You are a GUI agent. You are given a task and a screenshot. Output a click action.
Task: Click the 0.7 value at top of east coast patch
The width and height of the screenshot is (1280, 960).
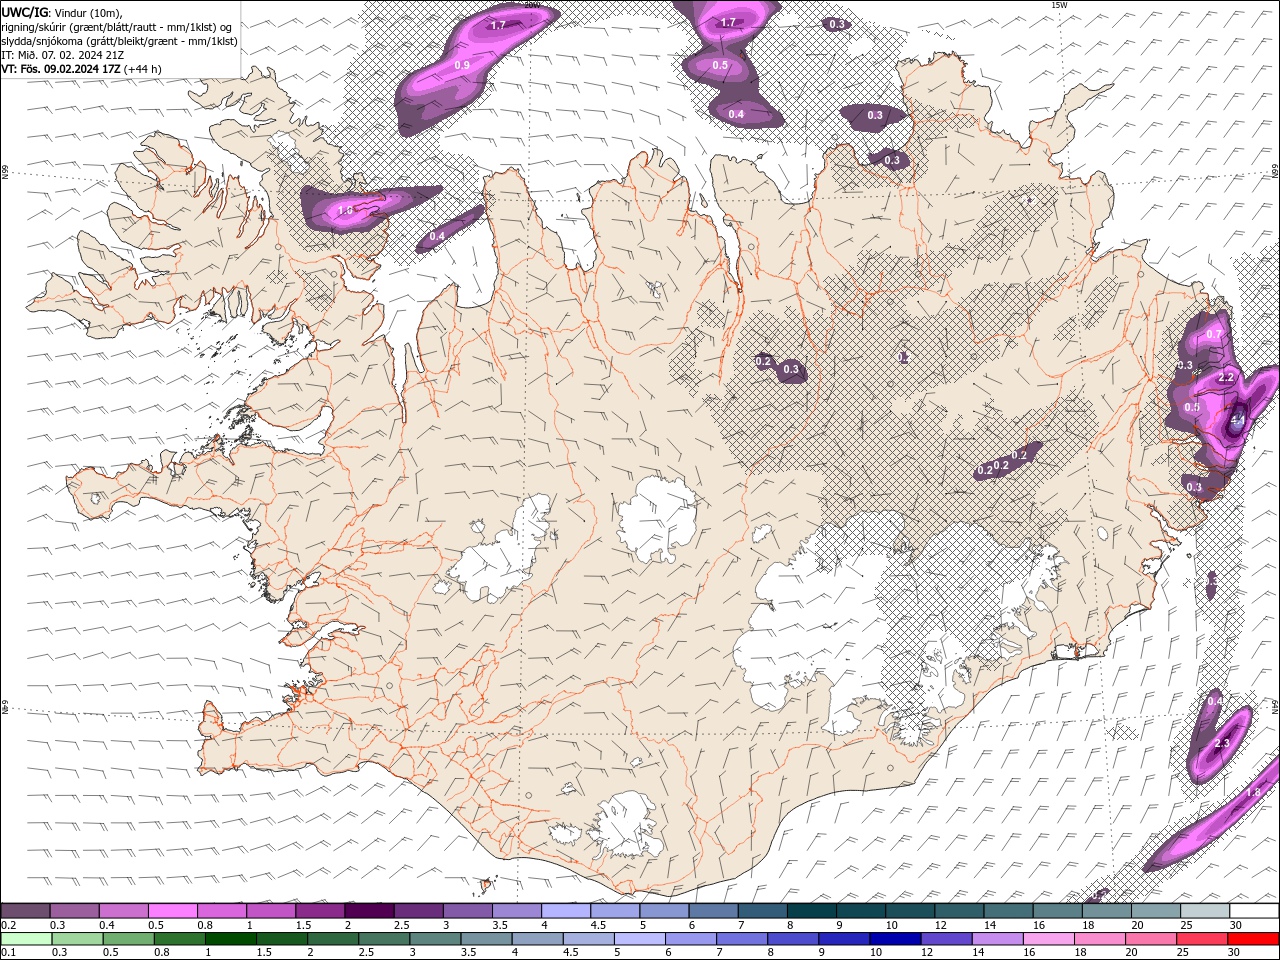click(1214, 334)
